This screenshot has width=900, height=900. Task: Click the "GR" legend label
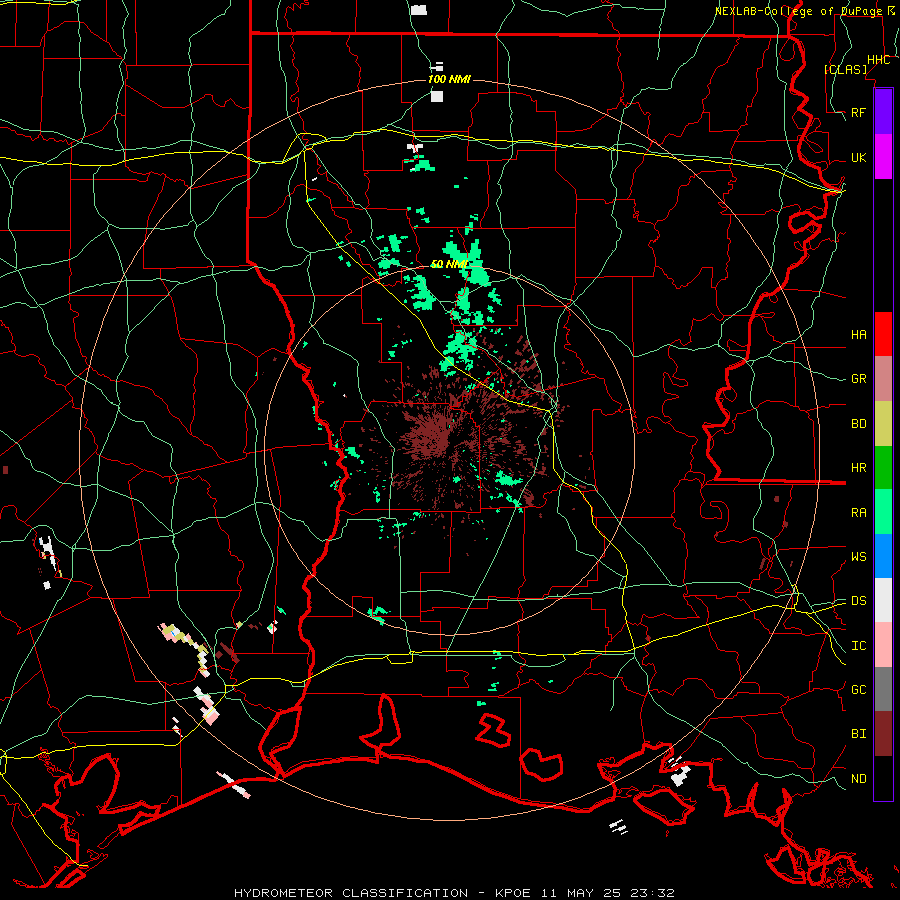(x=858, y=379)
